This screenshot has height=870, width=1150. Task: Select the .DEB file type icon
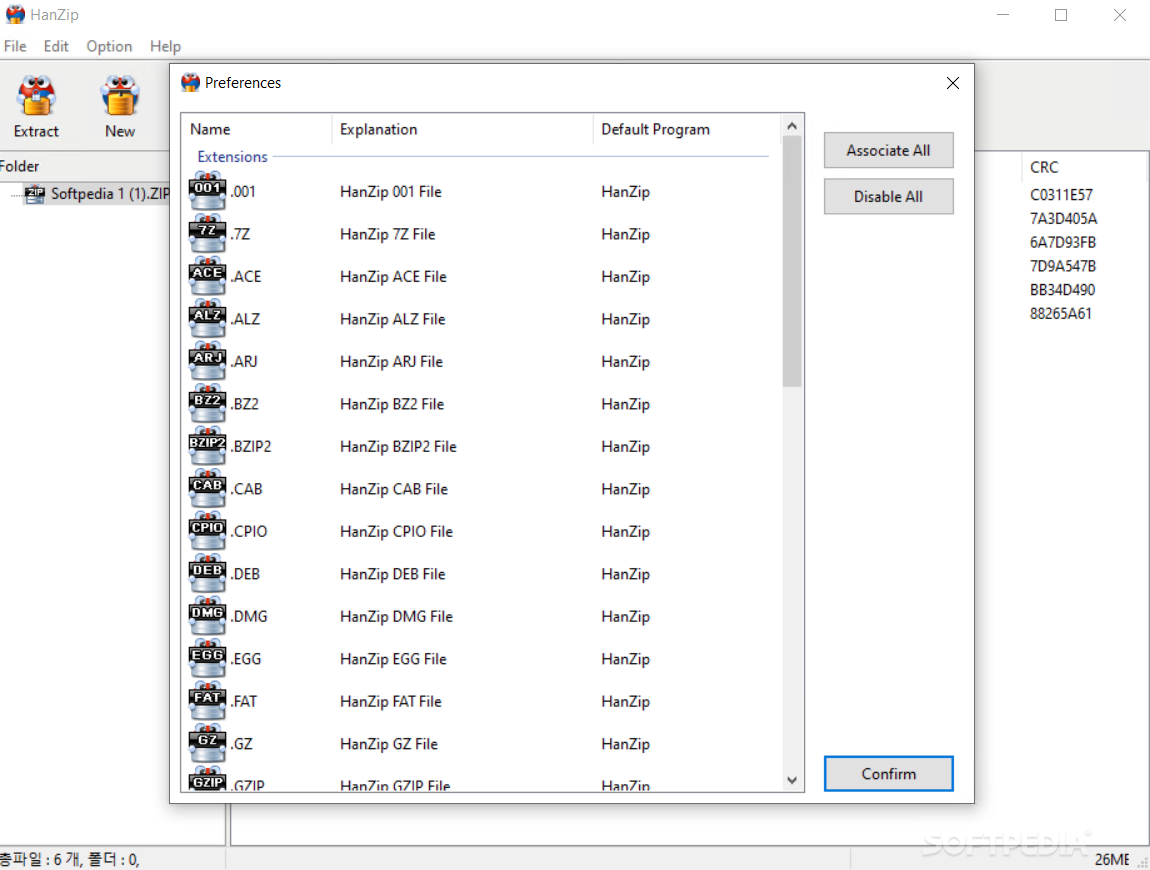coord(208,574)
